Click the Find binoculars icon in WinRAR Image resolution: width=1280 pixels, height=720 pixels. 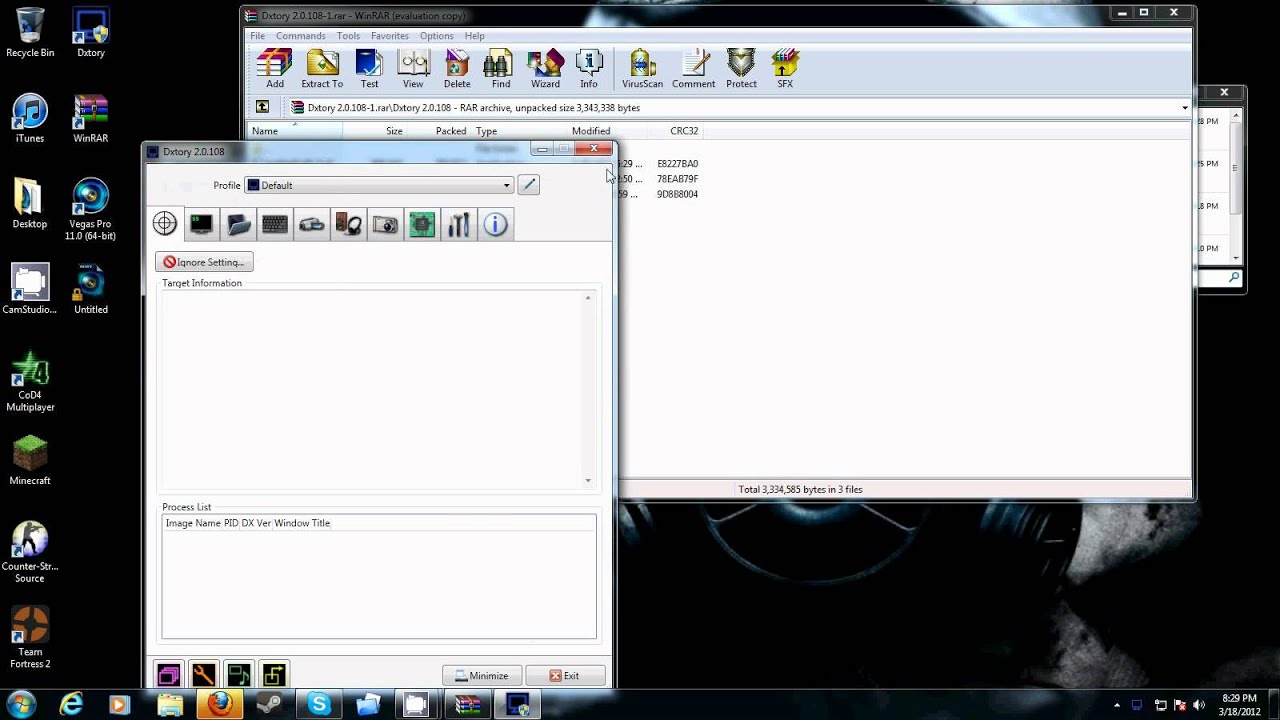[x=501, y=69]
